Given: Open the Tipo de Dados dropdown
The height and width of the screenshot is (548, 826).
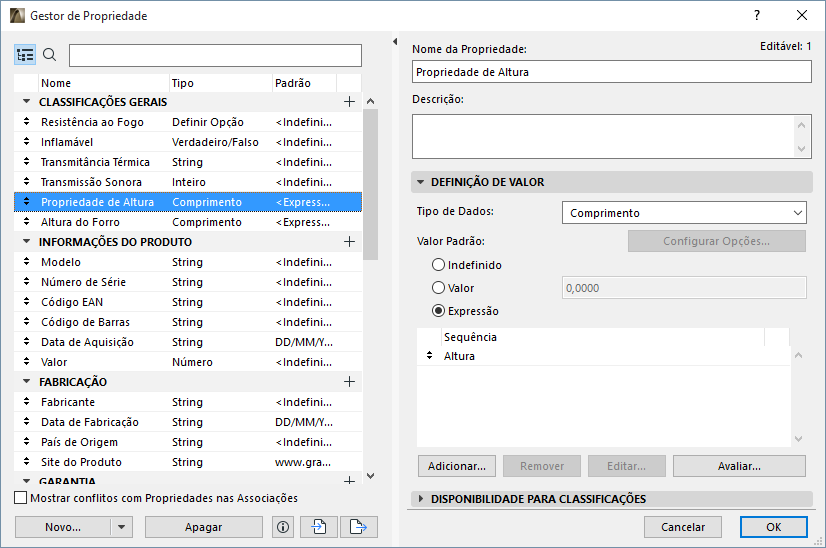Looking at the screenshot, I should 684,213.
